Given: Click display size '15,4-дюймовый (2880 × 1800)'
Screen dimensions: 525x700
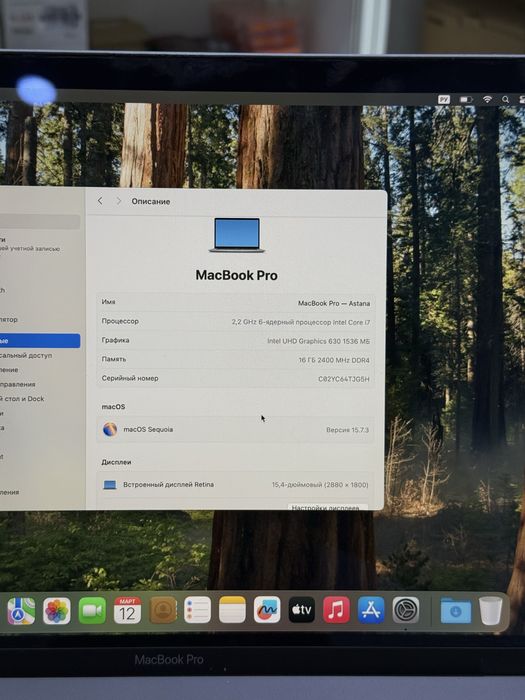Looking at the screenshot, I should [x=320, y=485].
